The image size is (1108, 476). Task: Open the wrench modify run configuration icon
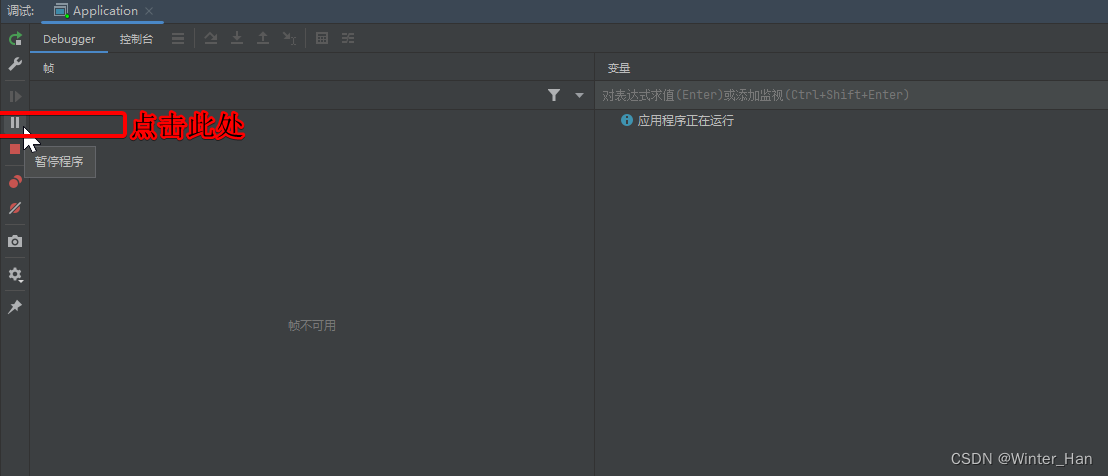15,65
